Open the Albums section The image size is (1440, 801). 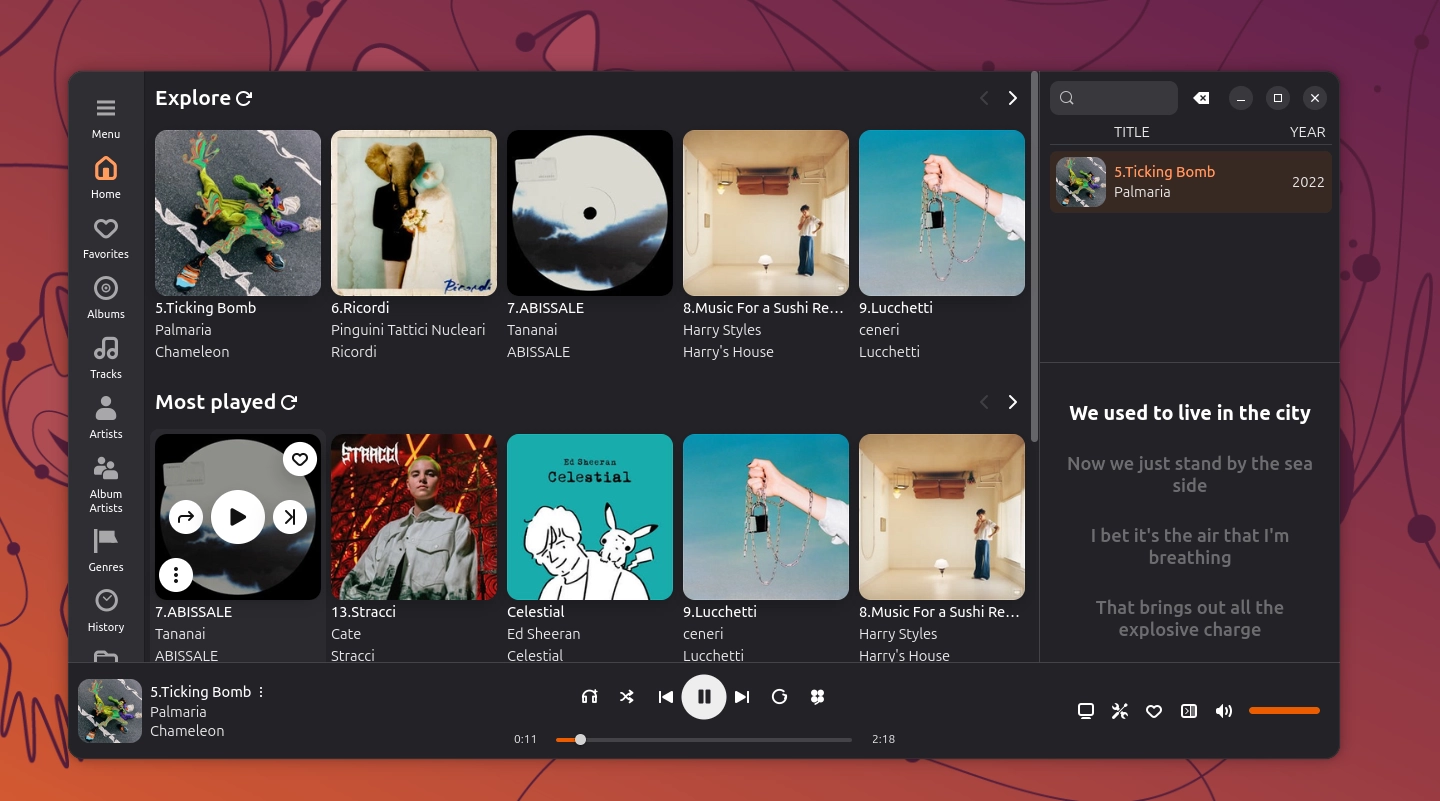[106, 298]
